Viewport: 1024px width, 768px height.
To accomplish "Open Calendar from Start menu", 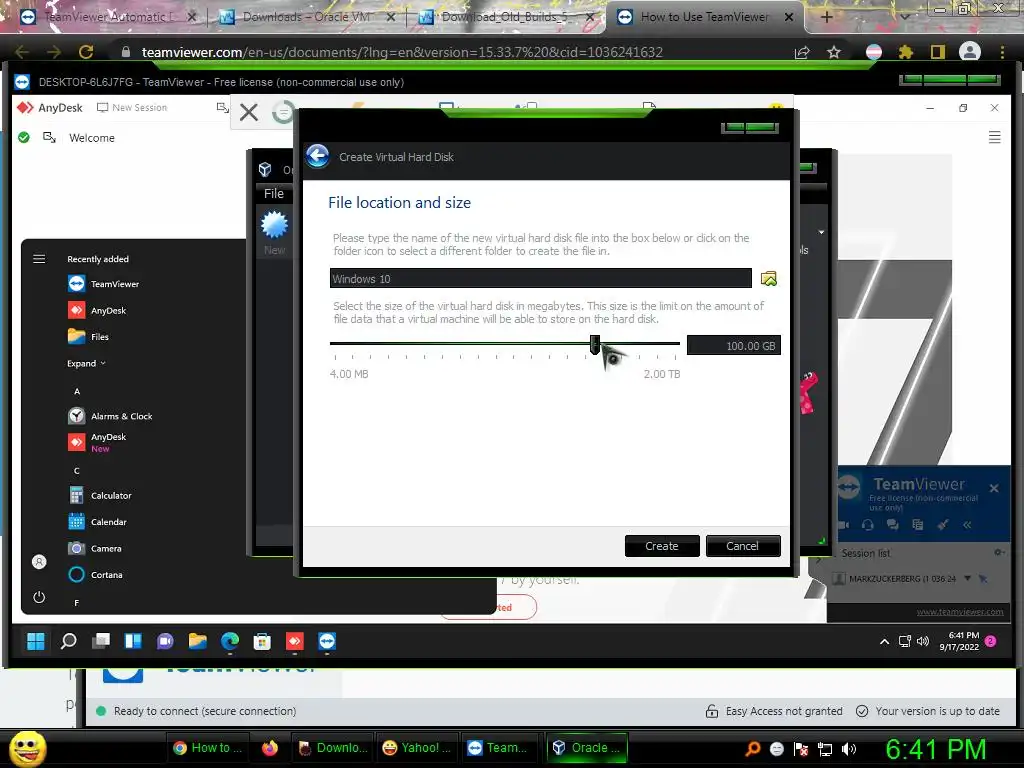I will point(97,522).
